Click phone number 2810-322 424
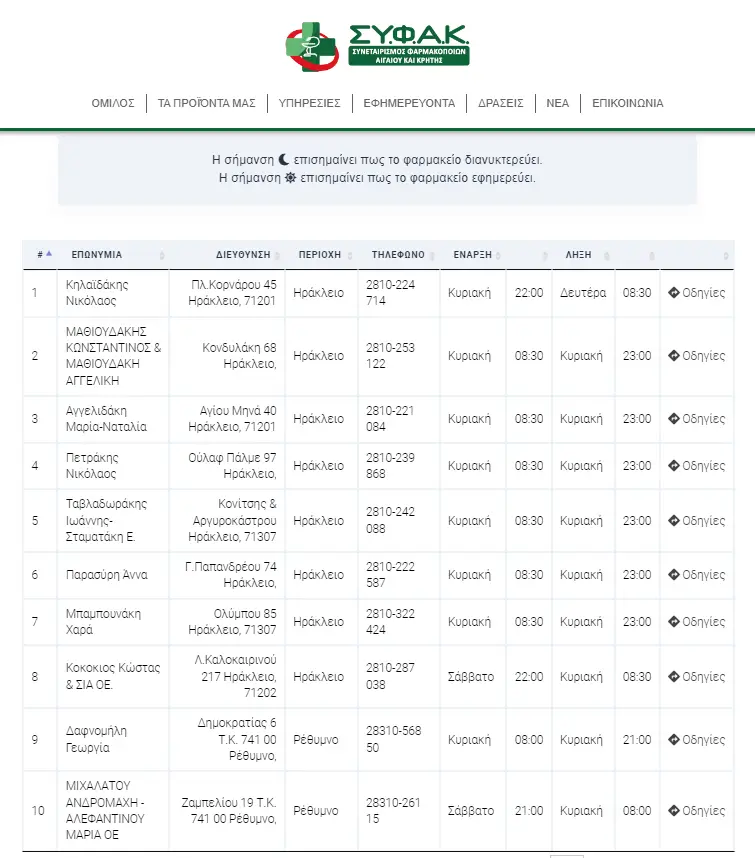755x858 pixels. 390,622
